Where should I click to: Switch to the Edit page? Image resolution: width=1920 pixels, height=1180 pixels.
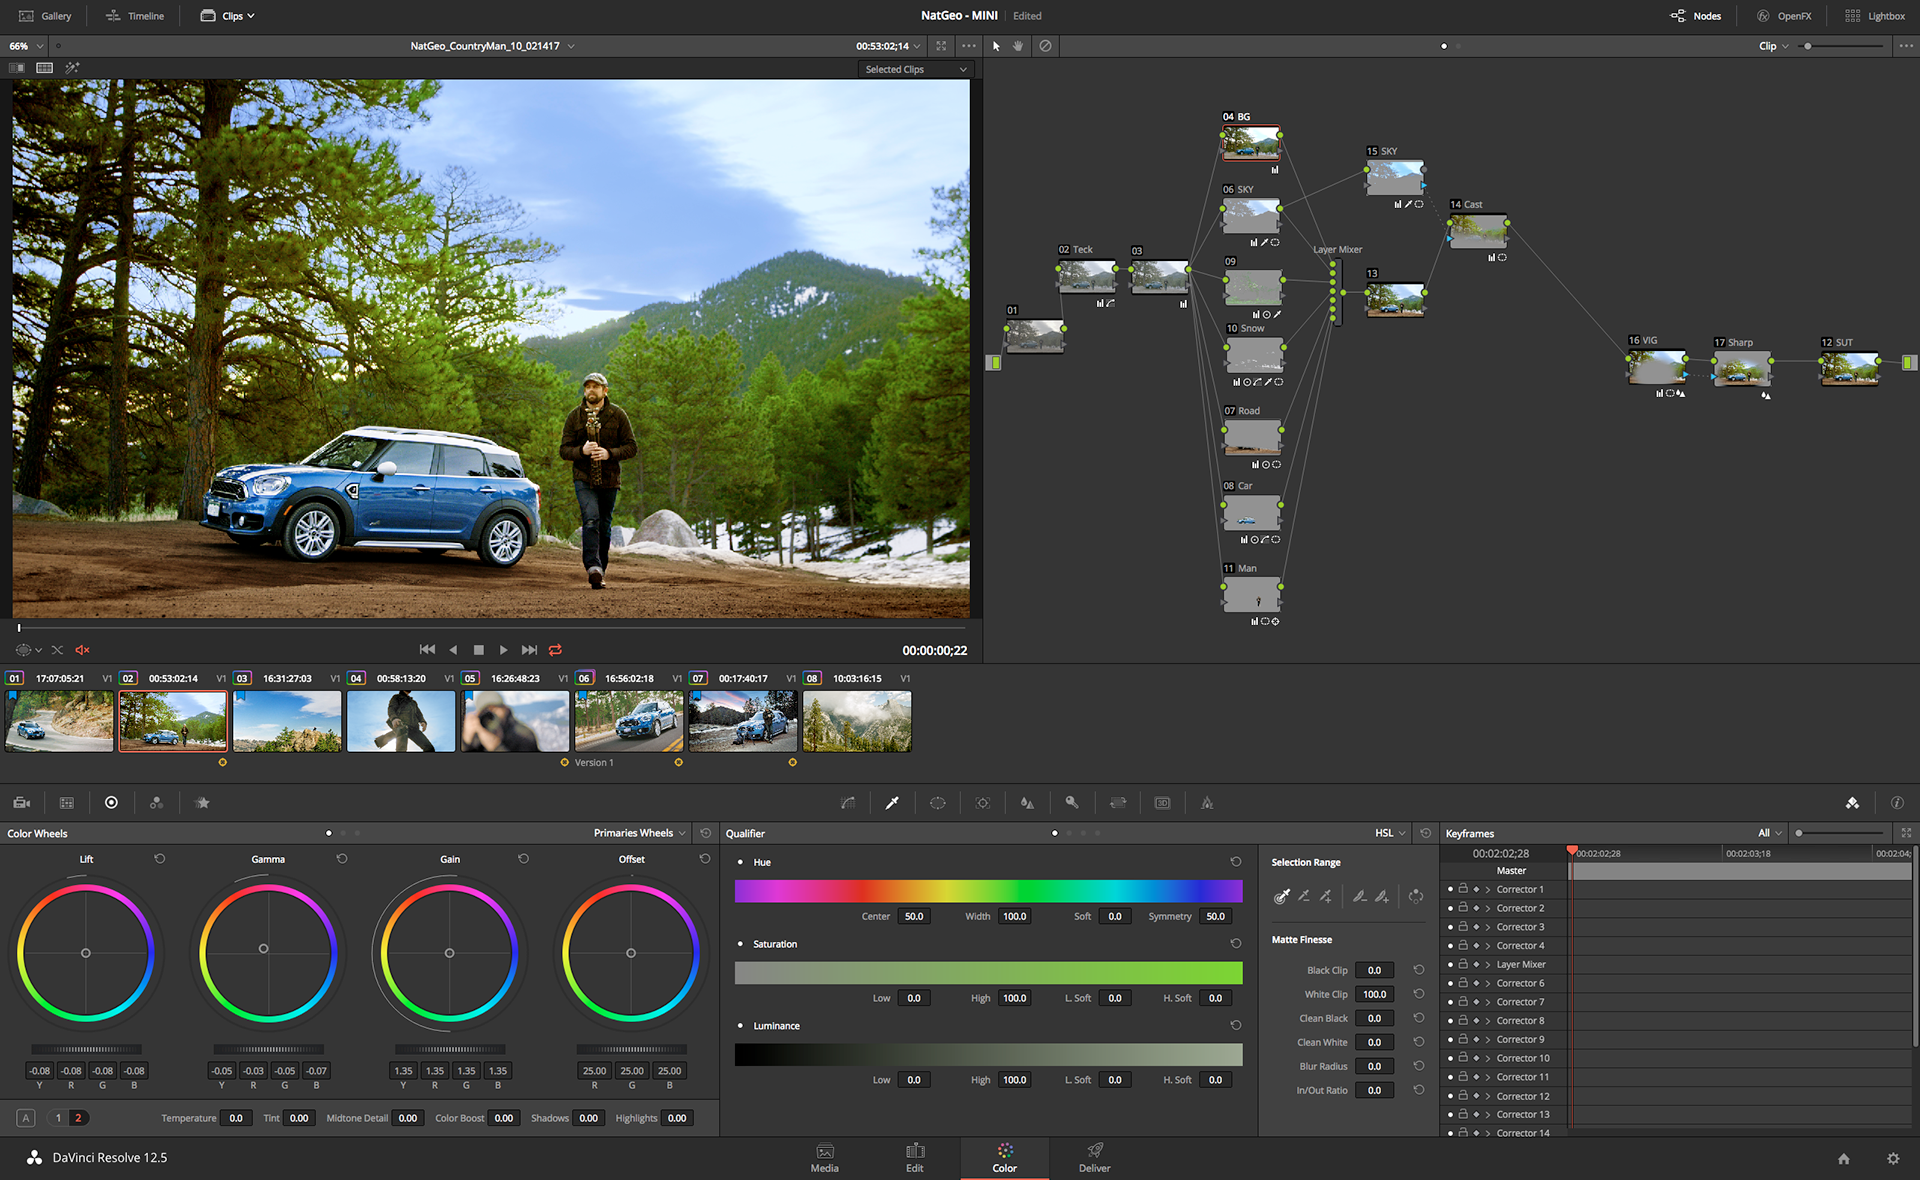(915, 1158)
